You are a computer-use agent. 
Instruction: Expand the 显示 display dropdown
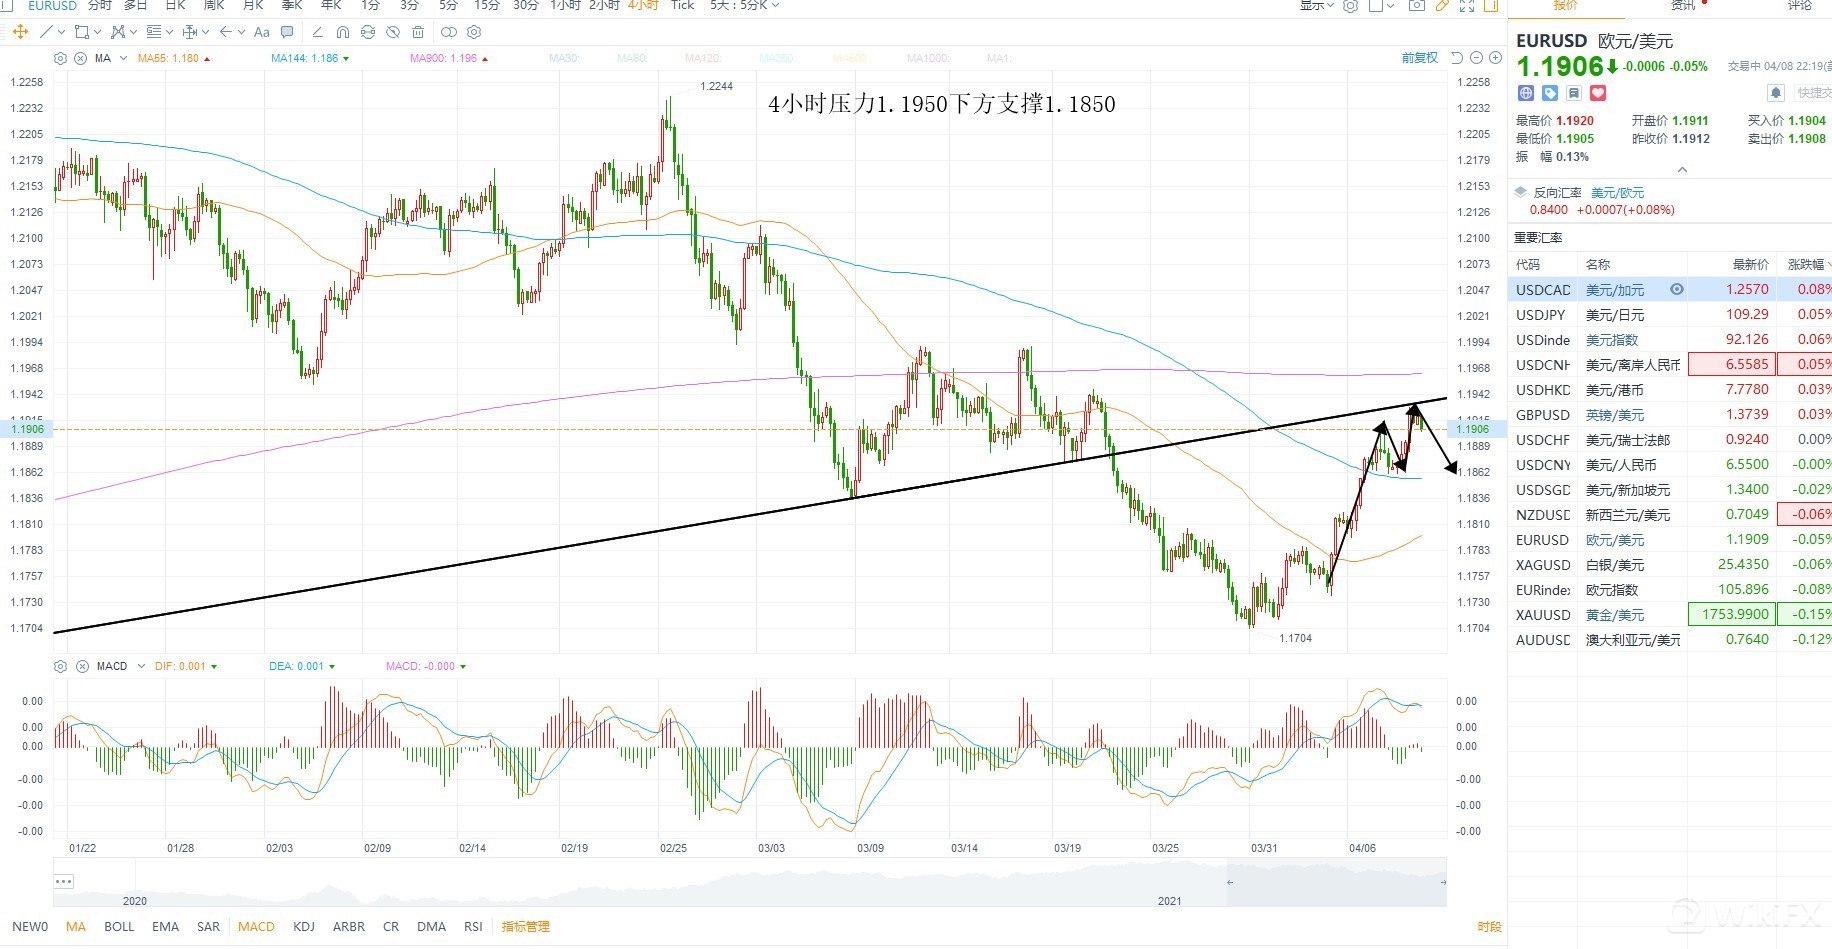tap(1318, 6)
